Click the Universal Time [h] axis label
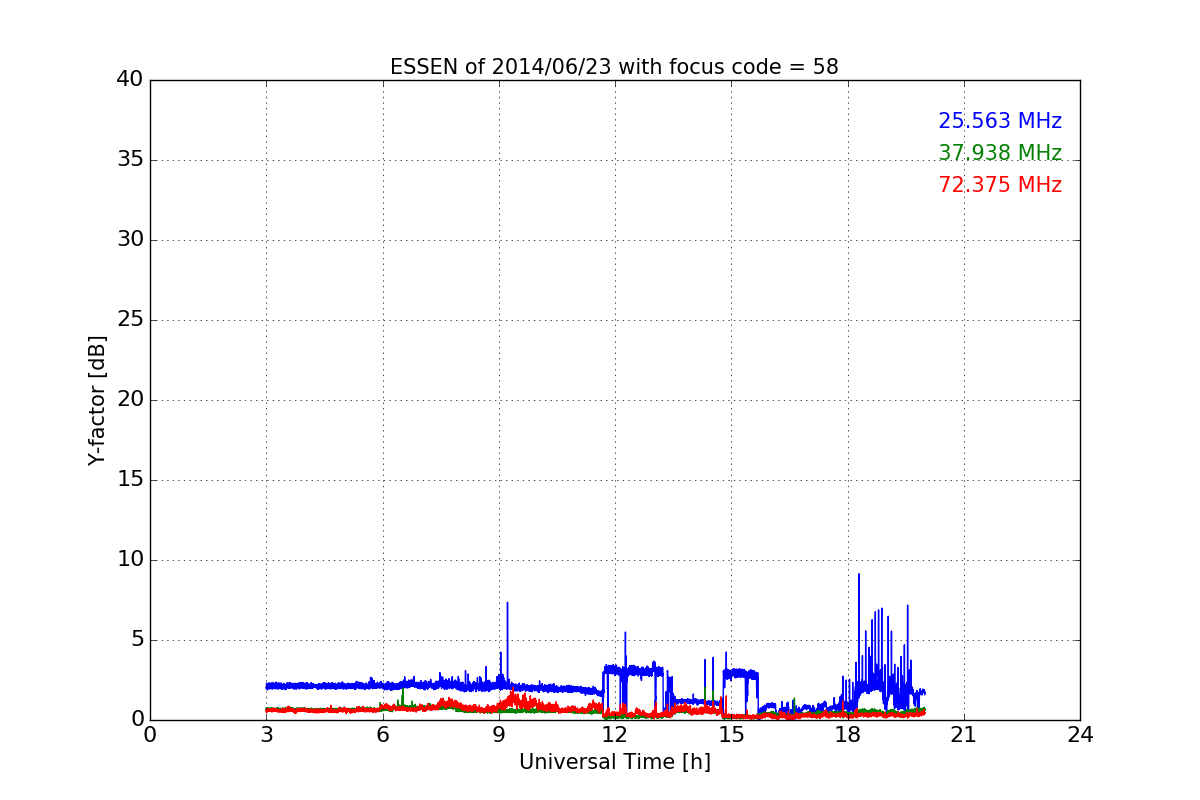 (x=614, y=762)
